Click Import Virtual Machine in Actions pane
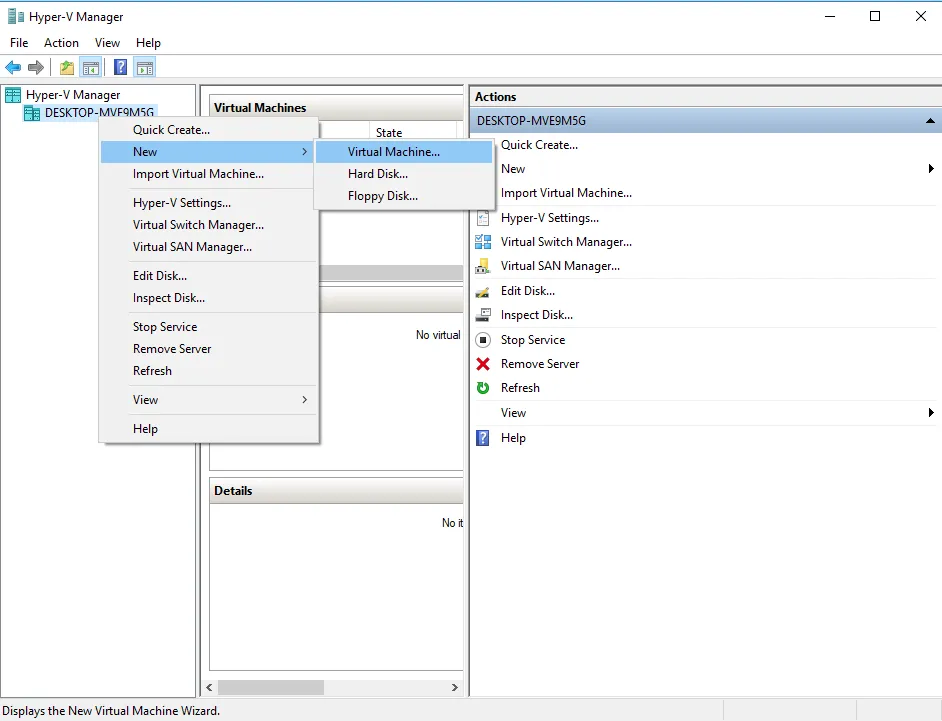The width and height of the screenshot is (942, 721). click(x=566, y=193)
